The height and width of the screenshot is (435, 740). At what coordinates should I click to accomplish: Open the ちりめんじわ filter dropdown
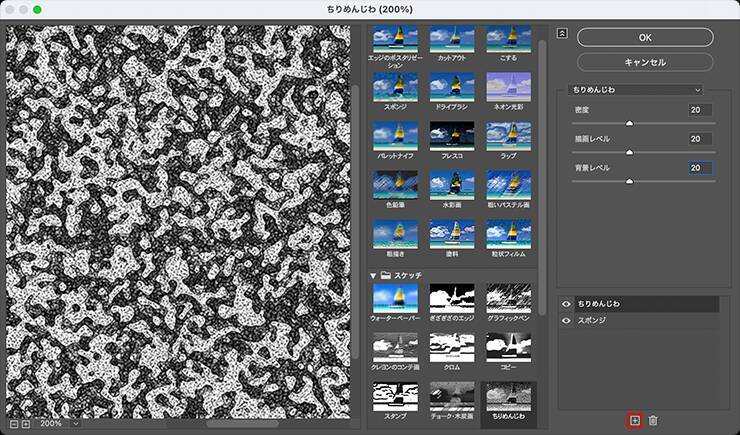(x=635, y=89)
